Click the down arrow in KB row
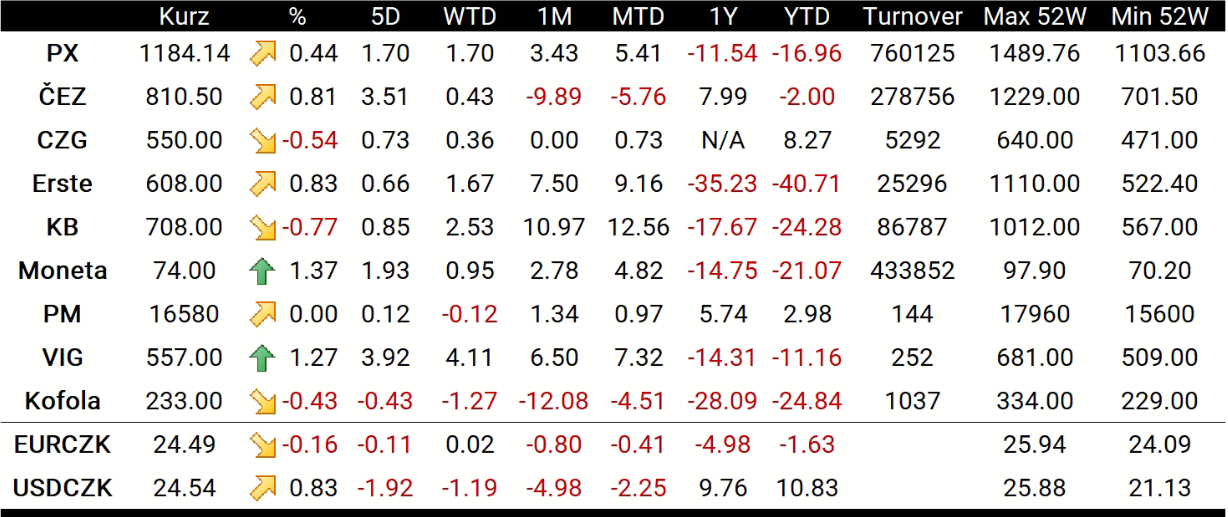Viewport: 1228px width, 517px height. click(264, 228)
